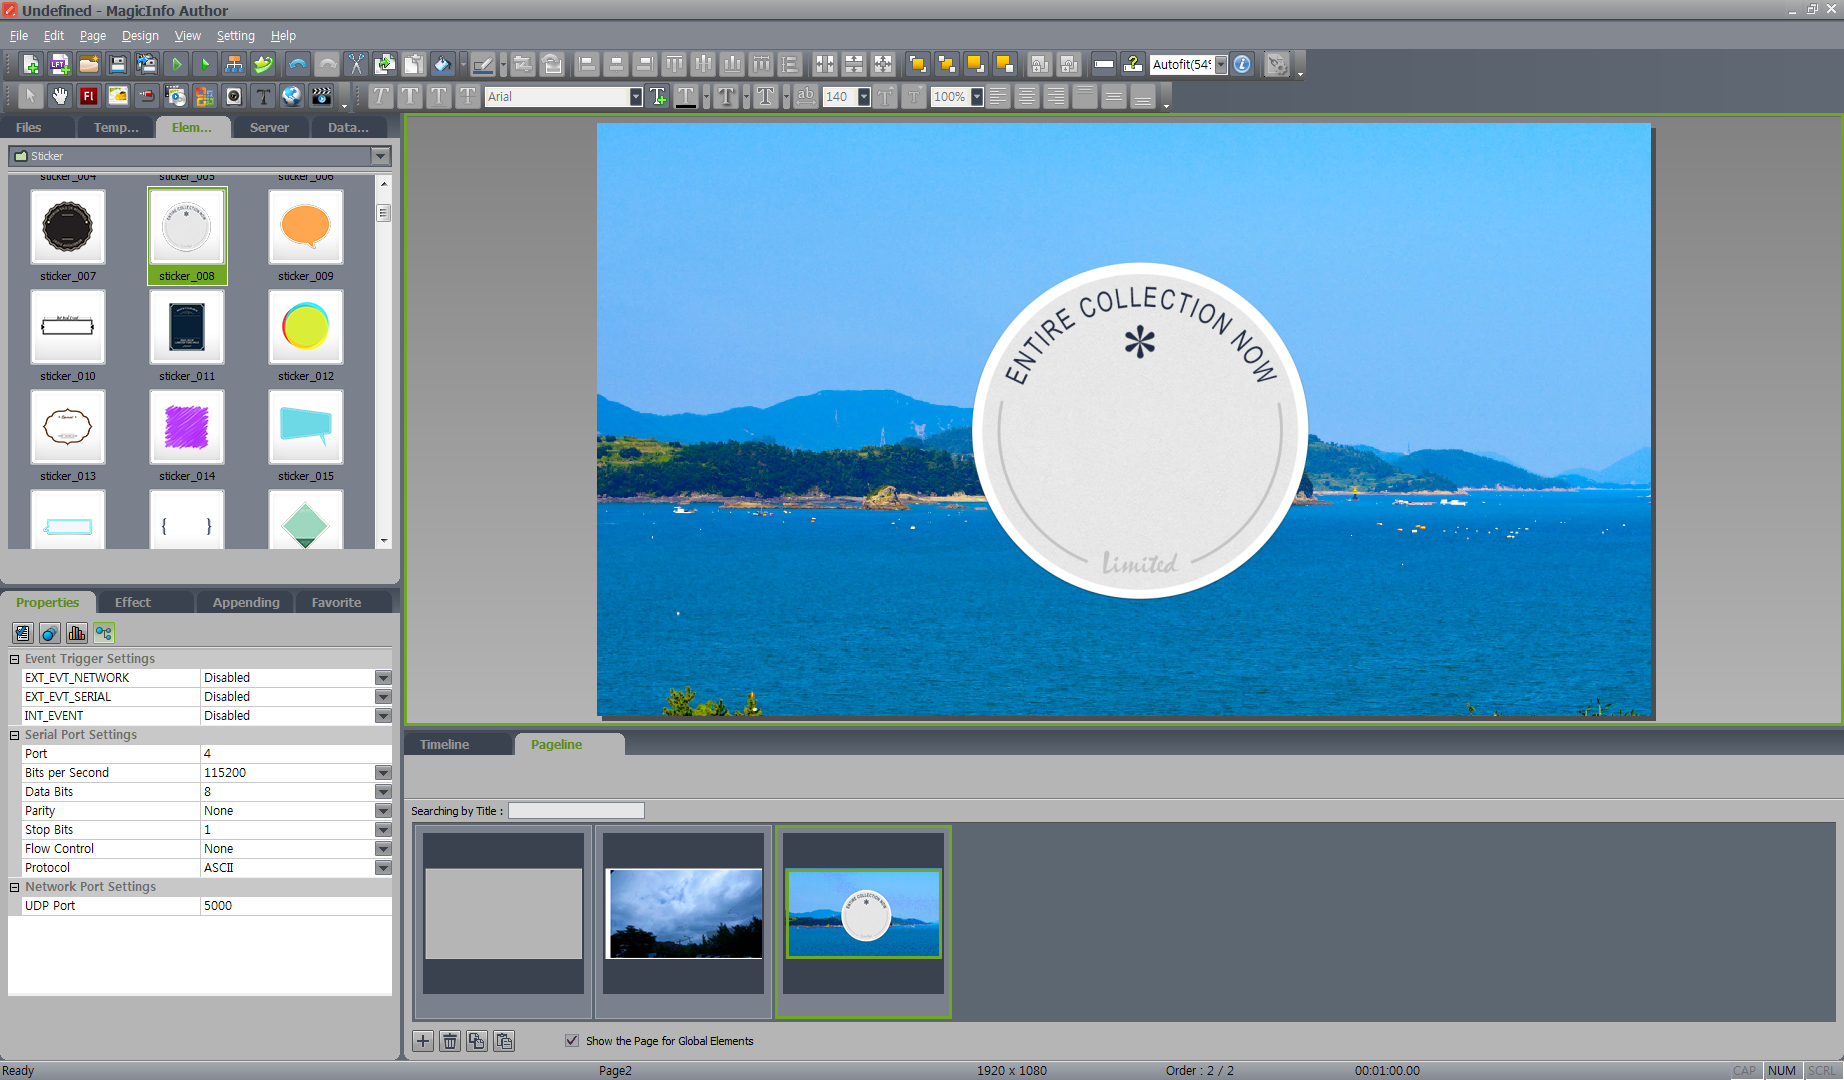Select the cloudy sky page thumbnail

tap(684, 913)
